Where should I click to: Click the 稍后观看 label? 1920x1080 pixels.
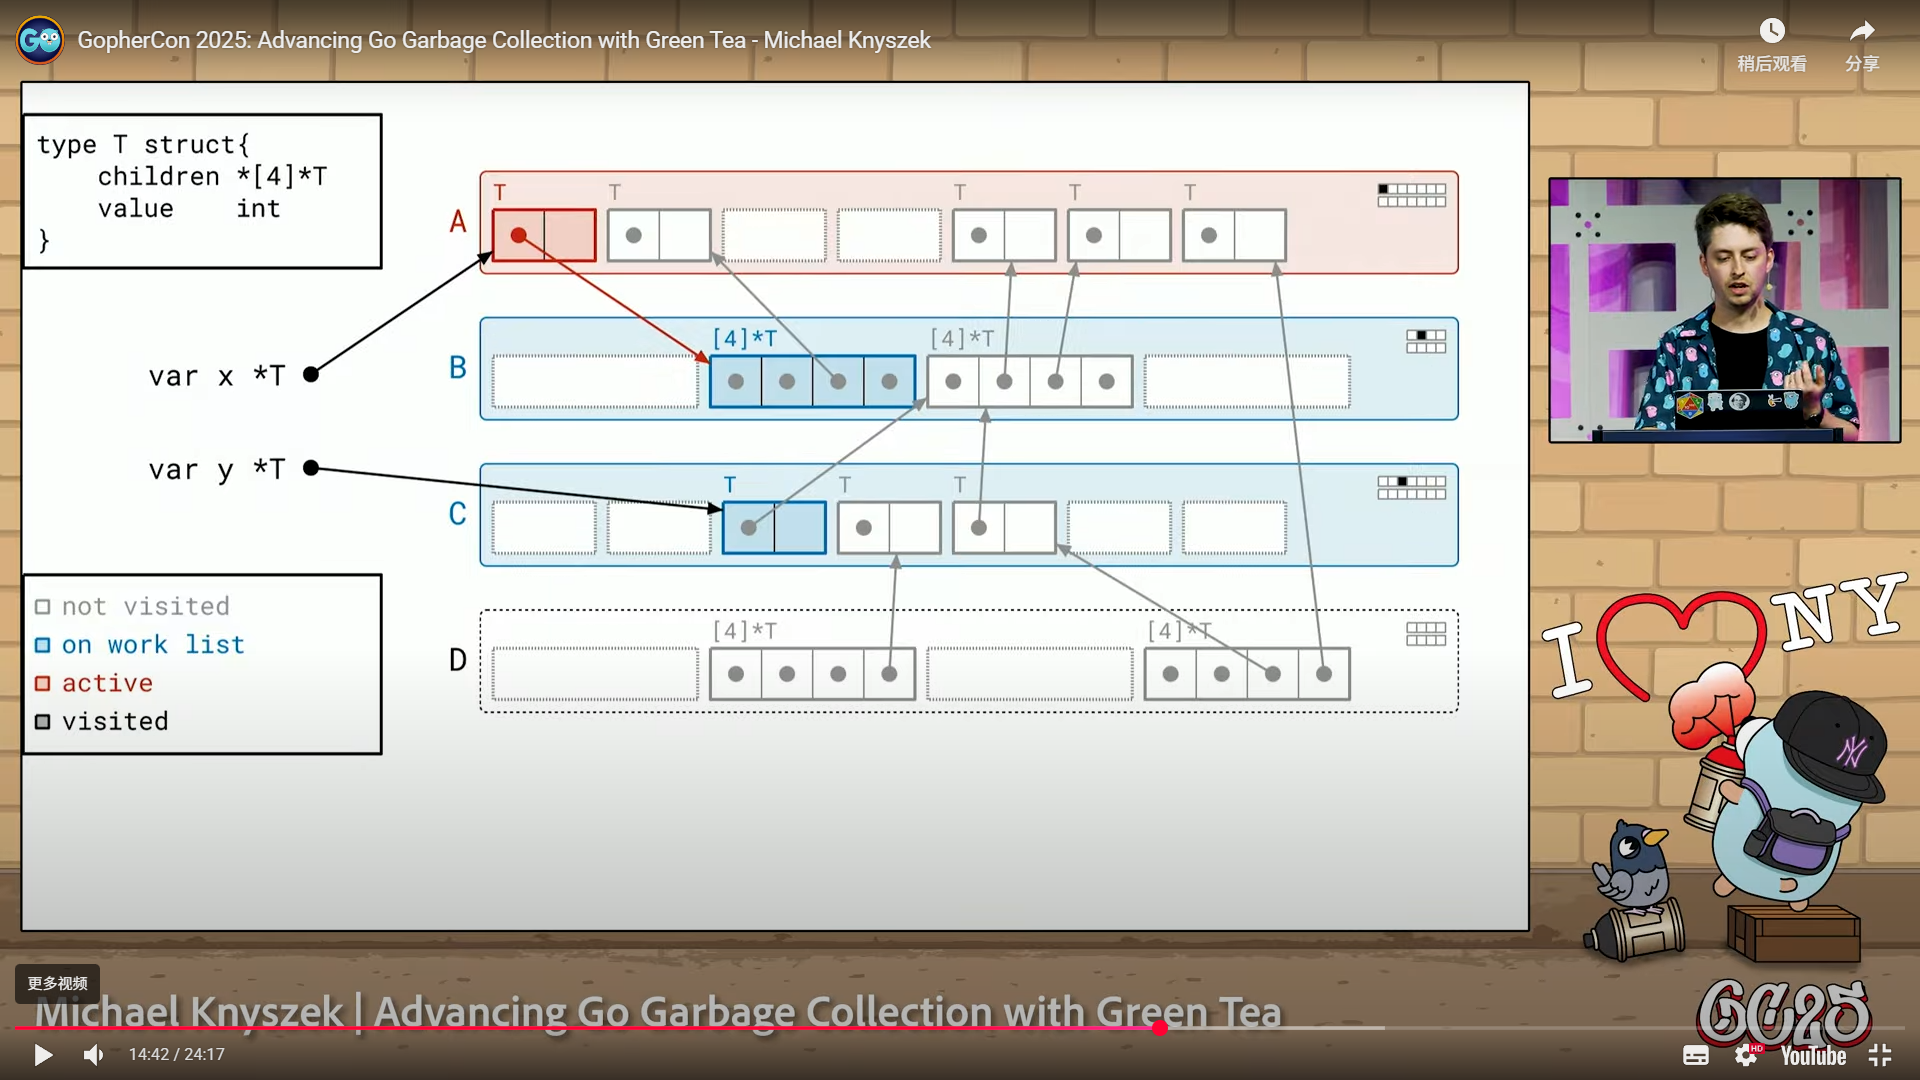coord(1771,64)
